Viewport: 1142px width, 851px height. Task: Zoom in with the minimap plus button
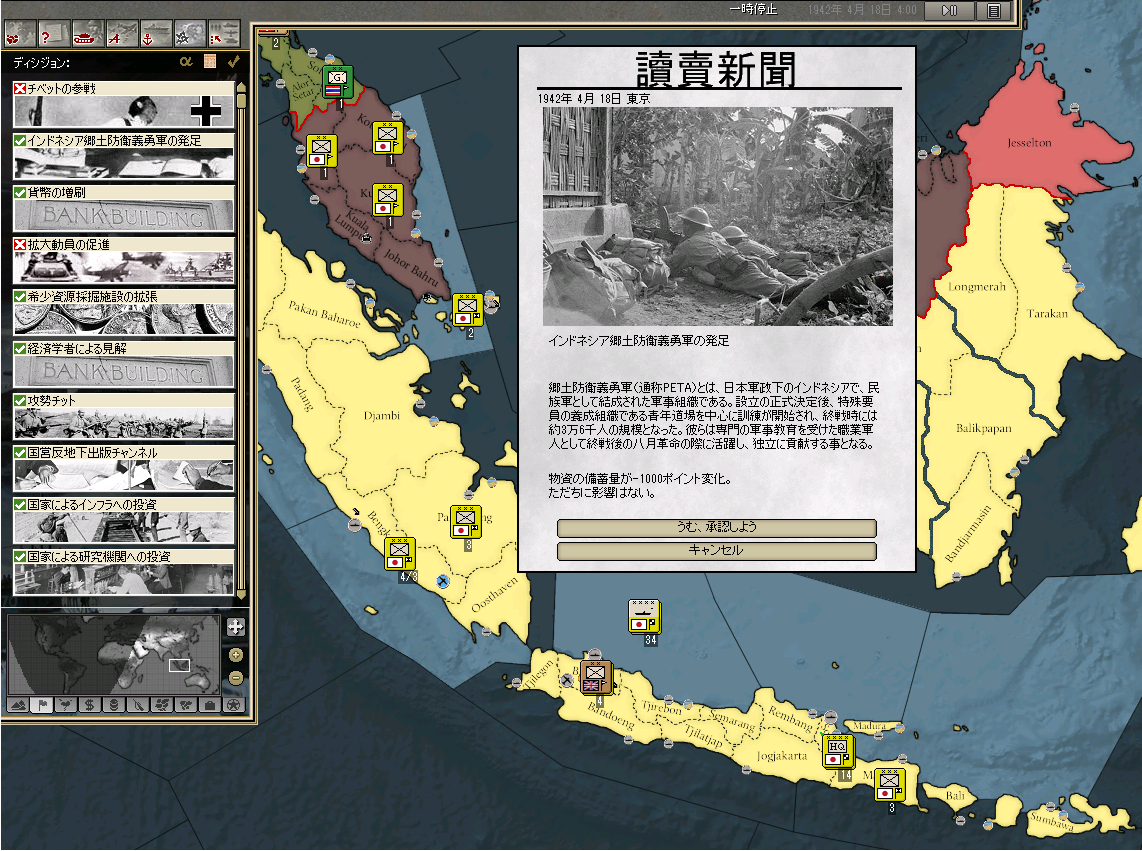pos(235,655)
